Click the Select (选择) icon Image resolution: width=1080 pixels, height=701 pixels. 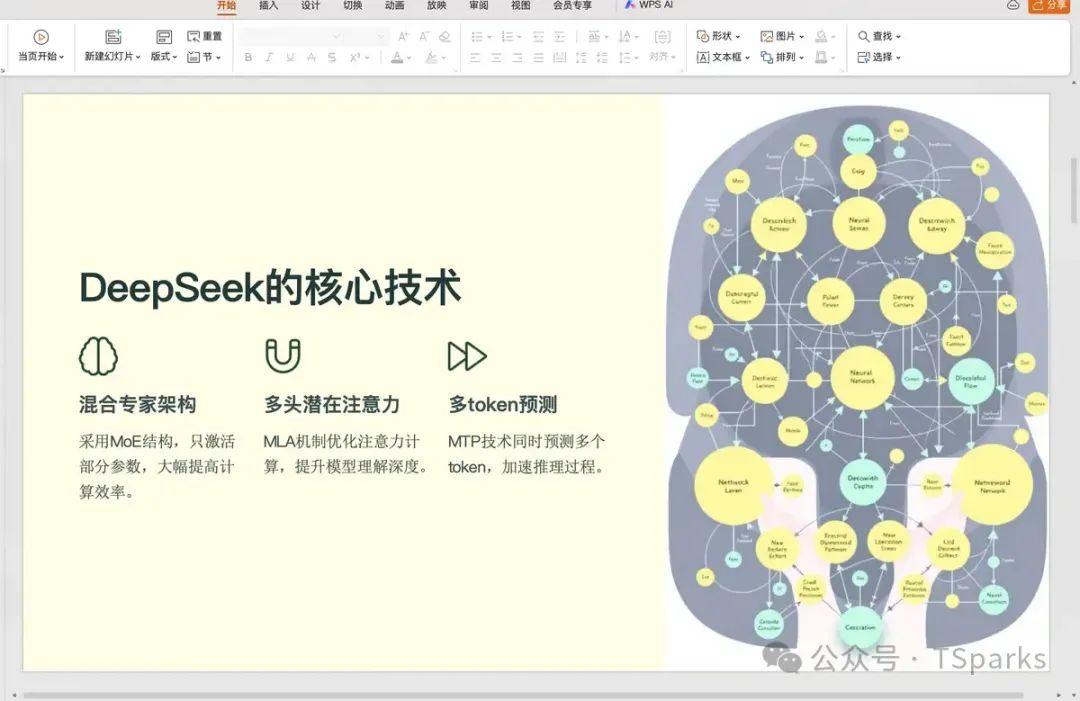863,57
